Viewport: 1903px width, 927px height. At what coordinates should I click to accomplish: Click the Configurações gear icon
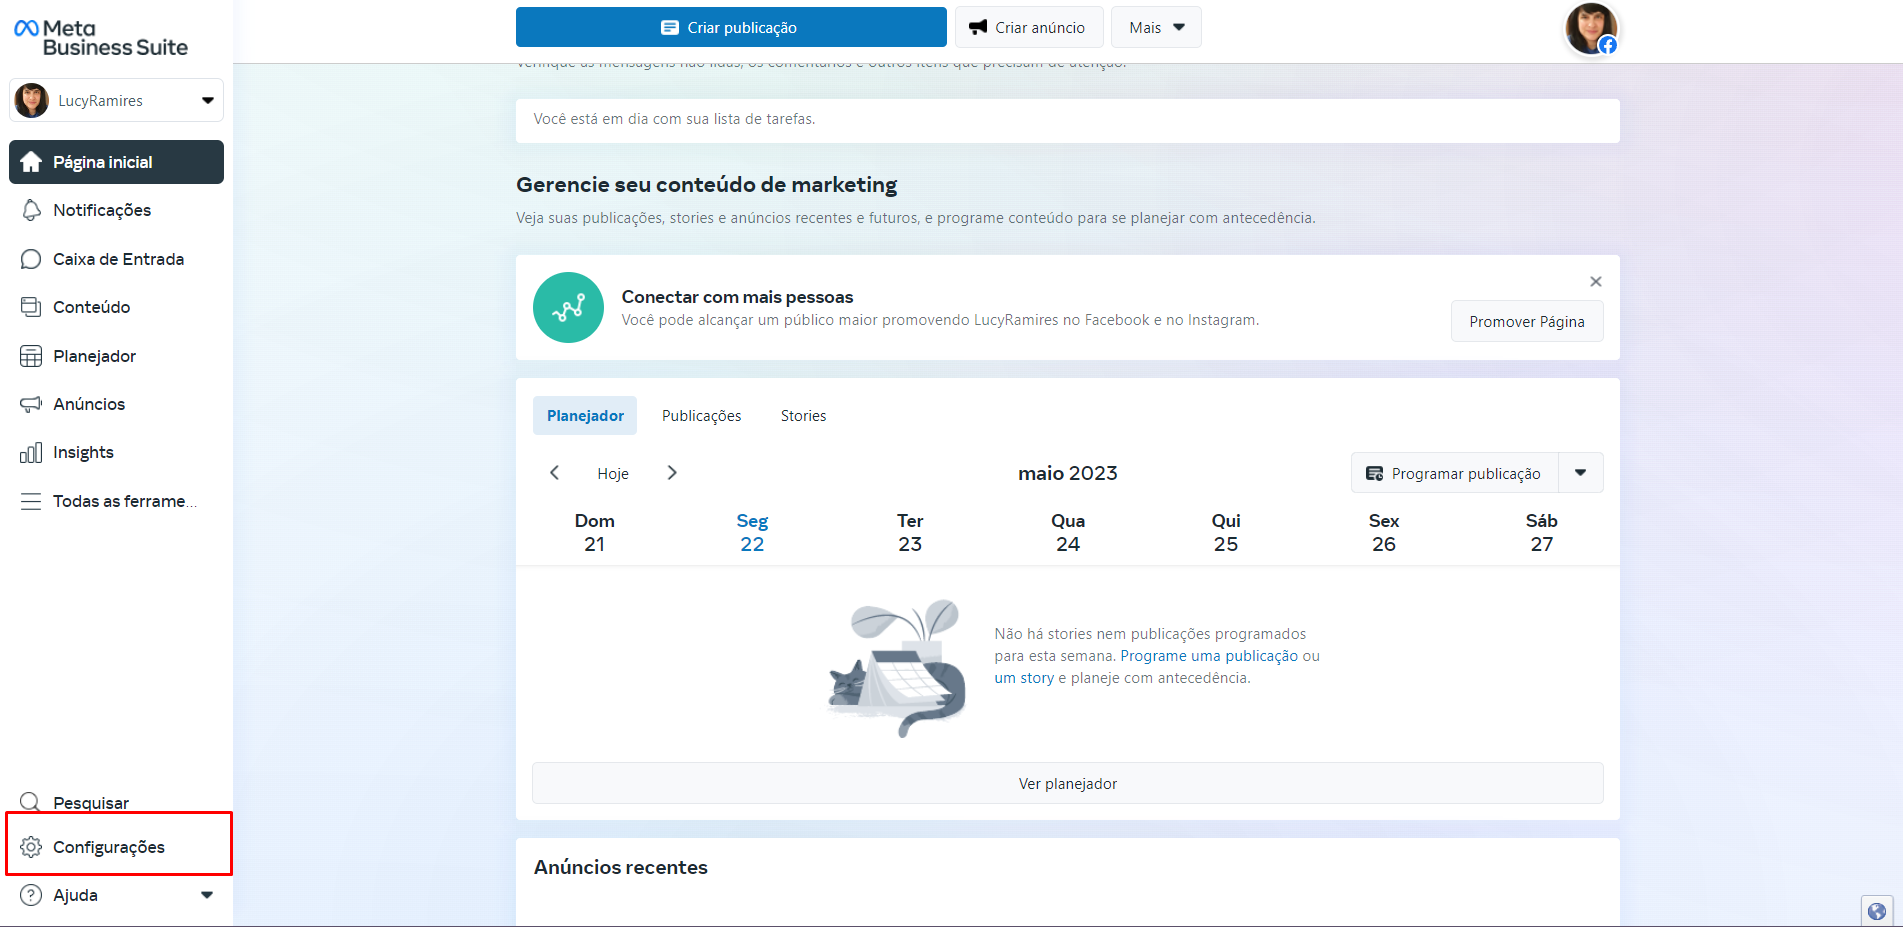(31, 847)
